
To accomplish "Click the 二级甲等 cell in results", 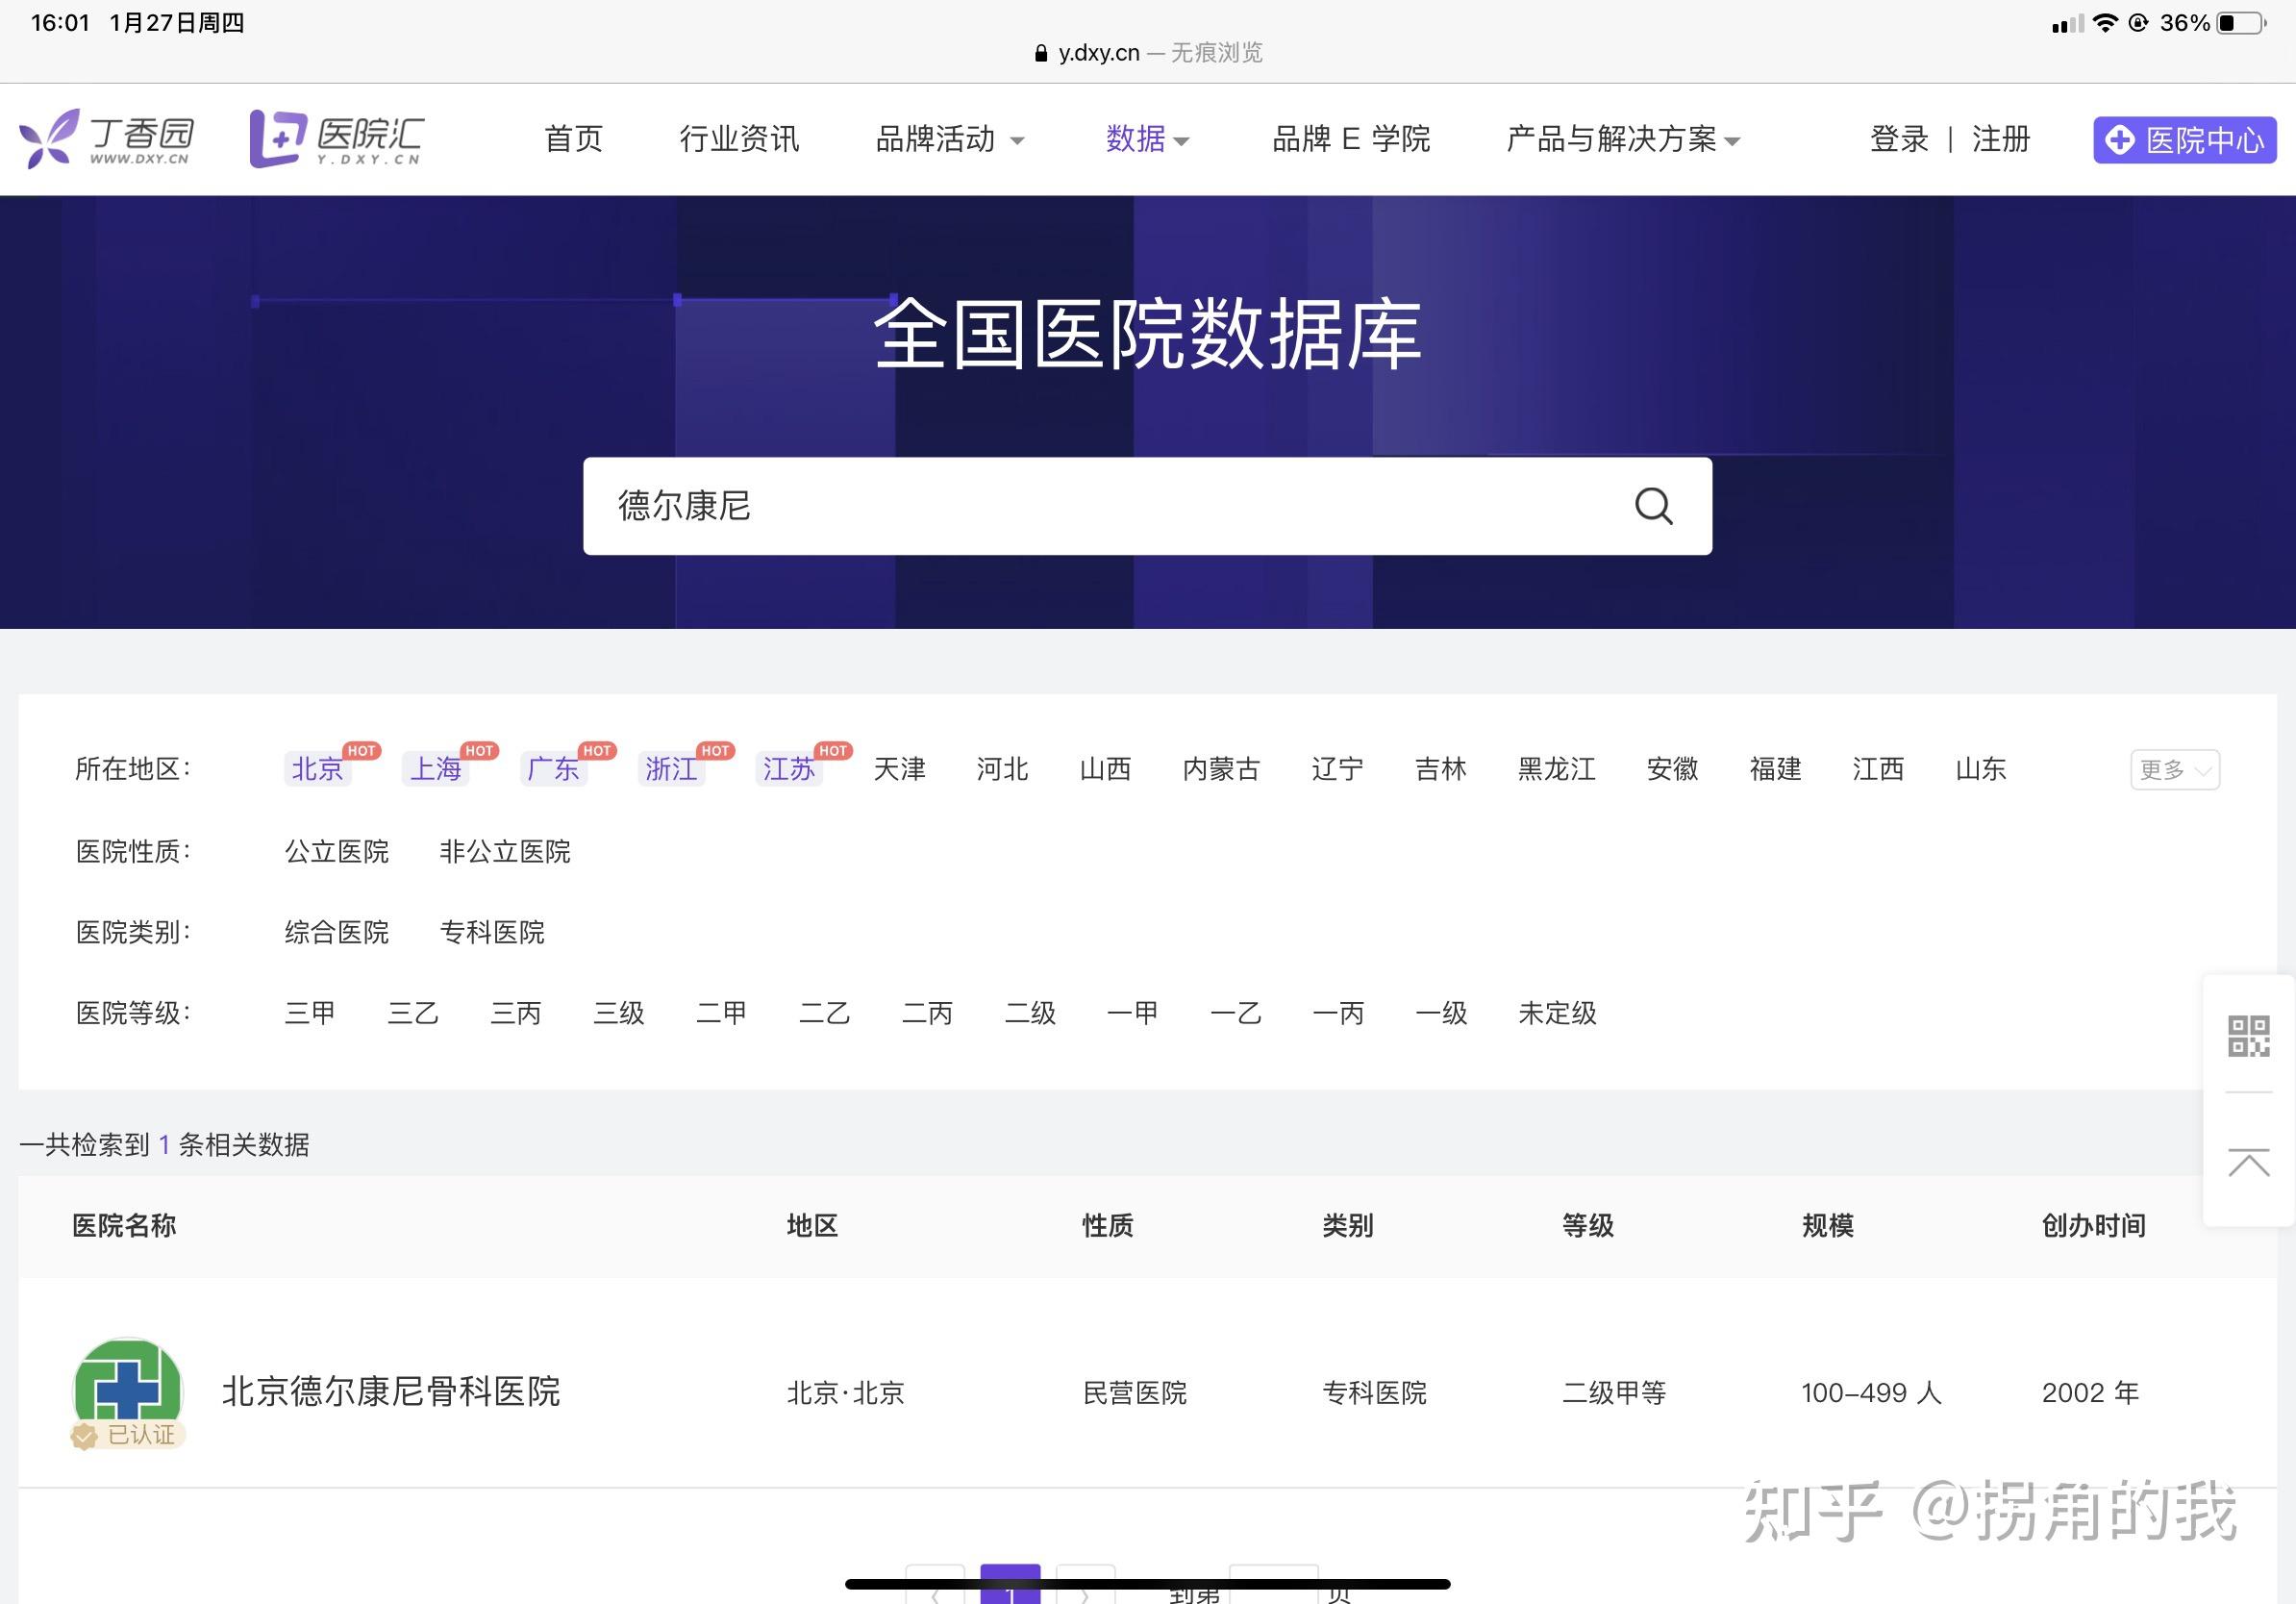I will pos(1614,1392).
